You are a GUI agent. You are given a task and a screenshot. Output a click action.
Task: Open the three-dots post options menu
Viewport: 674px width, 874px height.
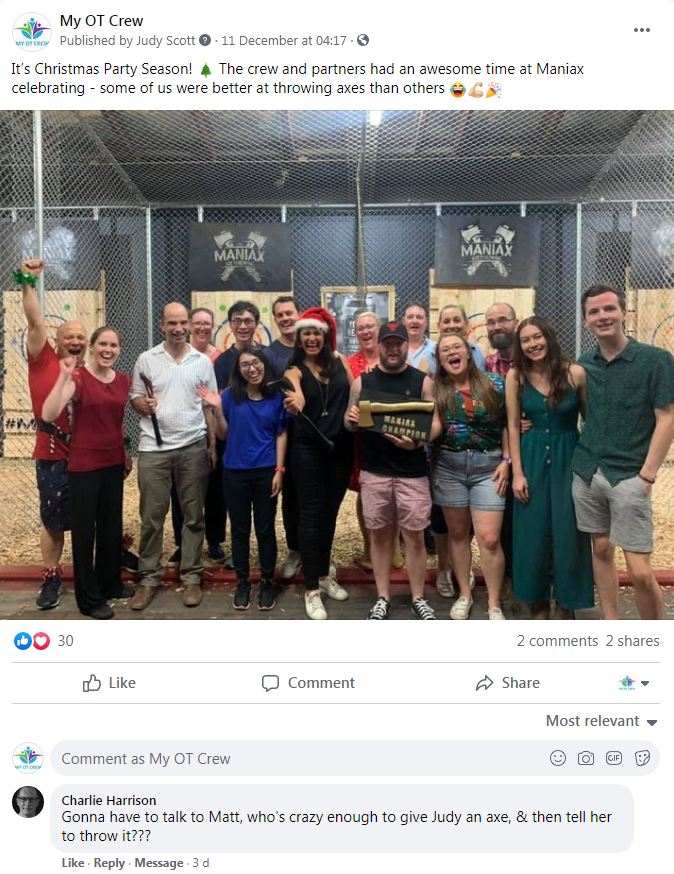pyautogui.click(x=642, y=30)
